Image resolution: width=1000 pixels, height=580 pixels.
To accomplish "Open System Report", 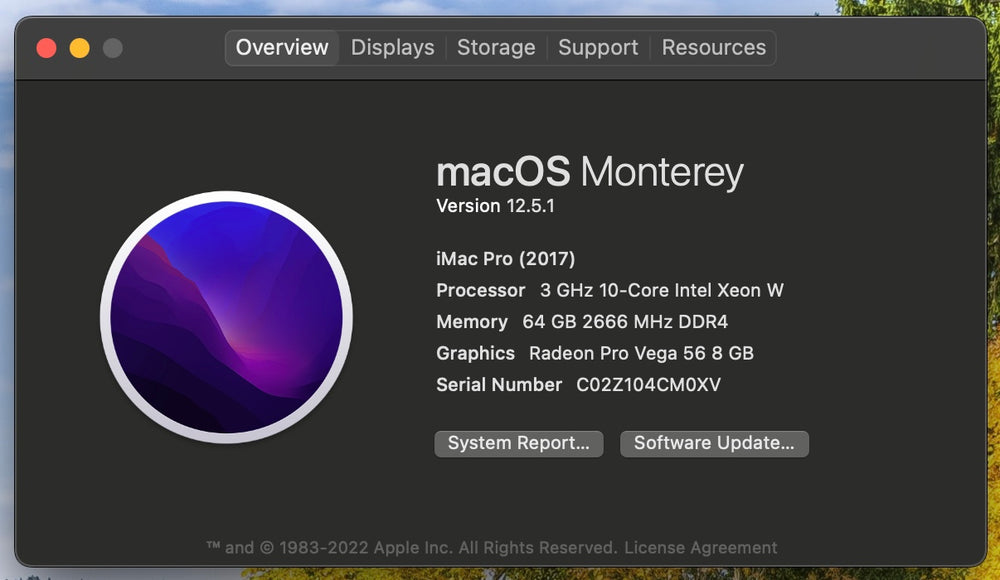I will point(518,443).
